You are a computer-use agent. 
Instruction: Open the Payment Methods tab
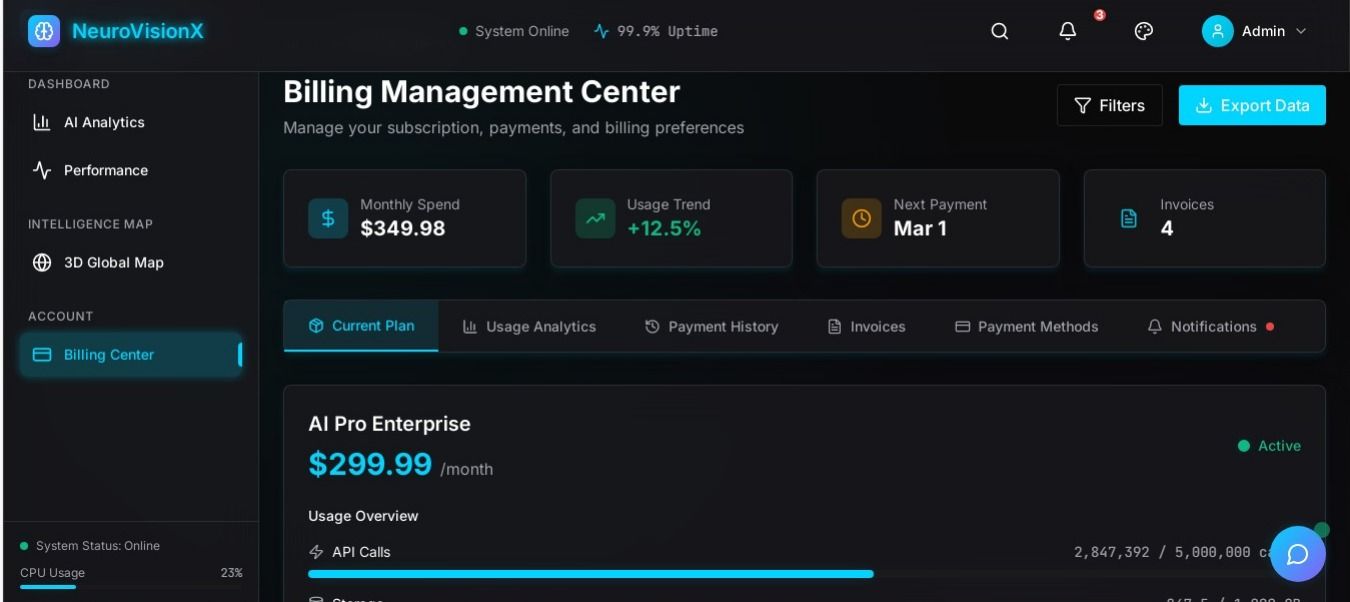[x=1026, y=327]
